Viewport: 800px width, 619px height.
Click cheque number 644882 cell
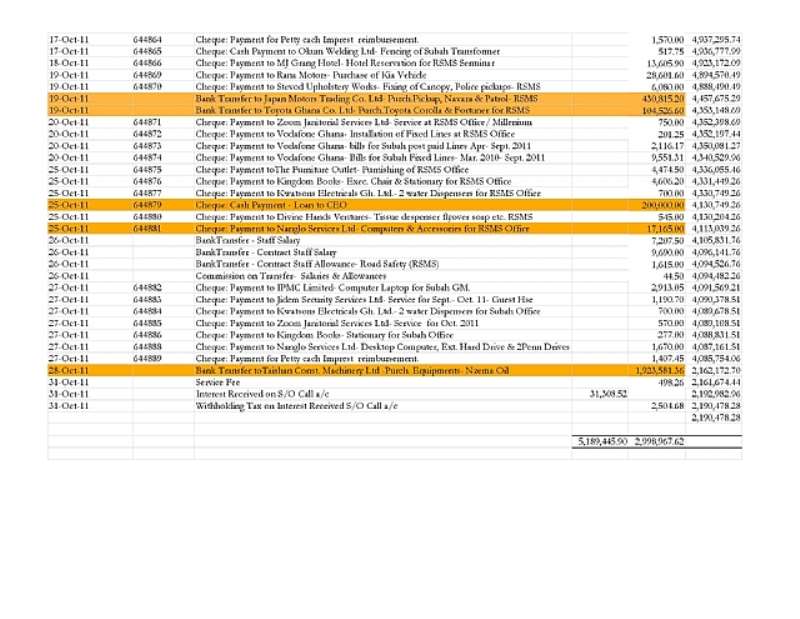tap(147, 287)
